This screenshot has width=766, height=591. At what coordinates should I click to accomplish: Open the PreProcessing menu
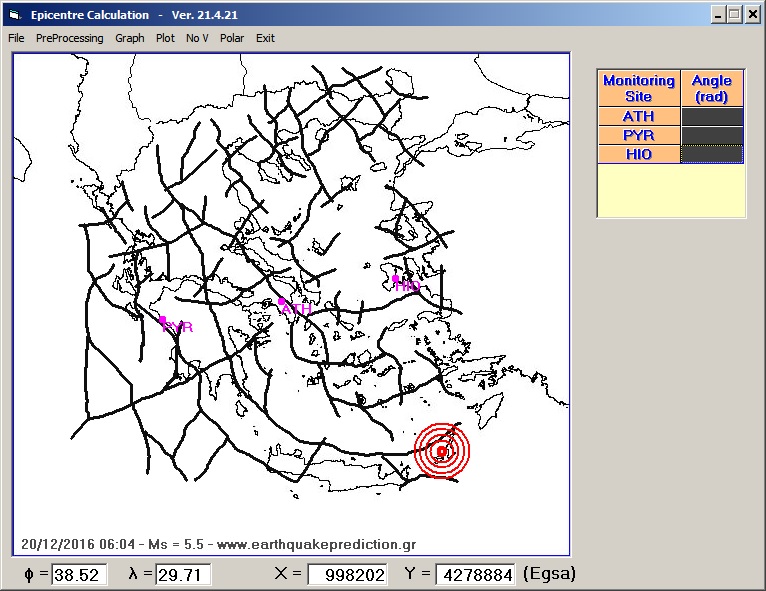(x=69, y=38)
